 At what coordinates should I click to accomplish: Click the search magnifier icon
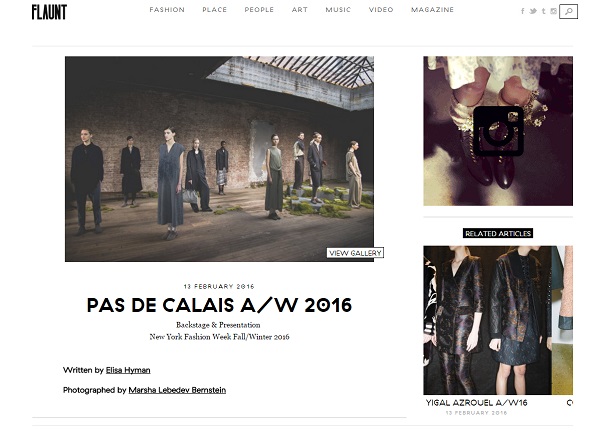pos(568,11)
